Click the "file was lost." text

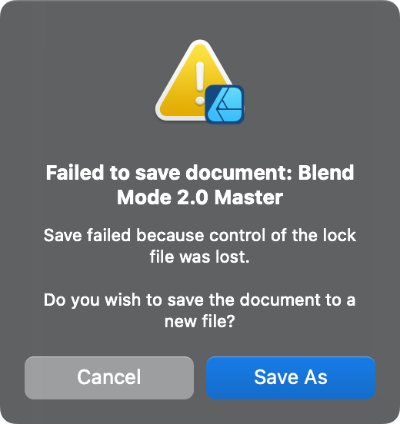pos(200,257)
